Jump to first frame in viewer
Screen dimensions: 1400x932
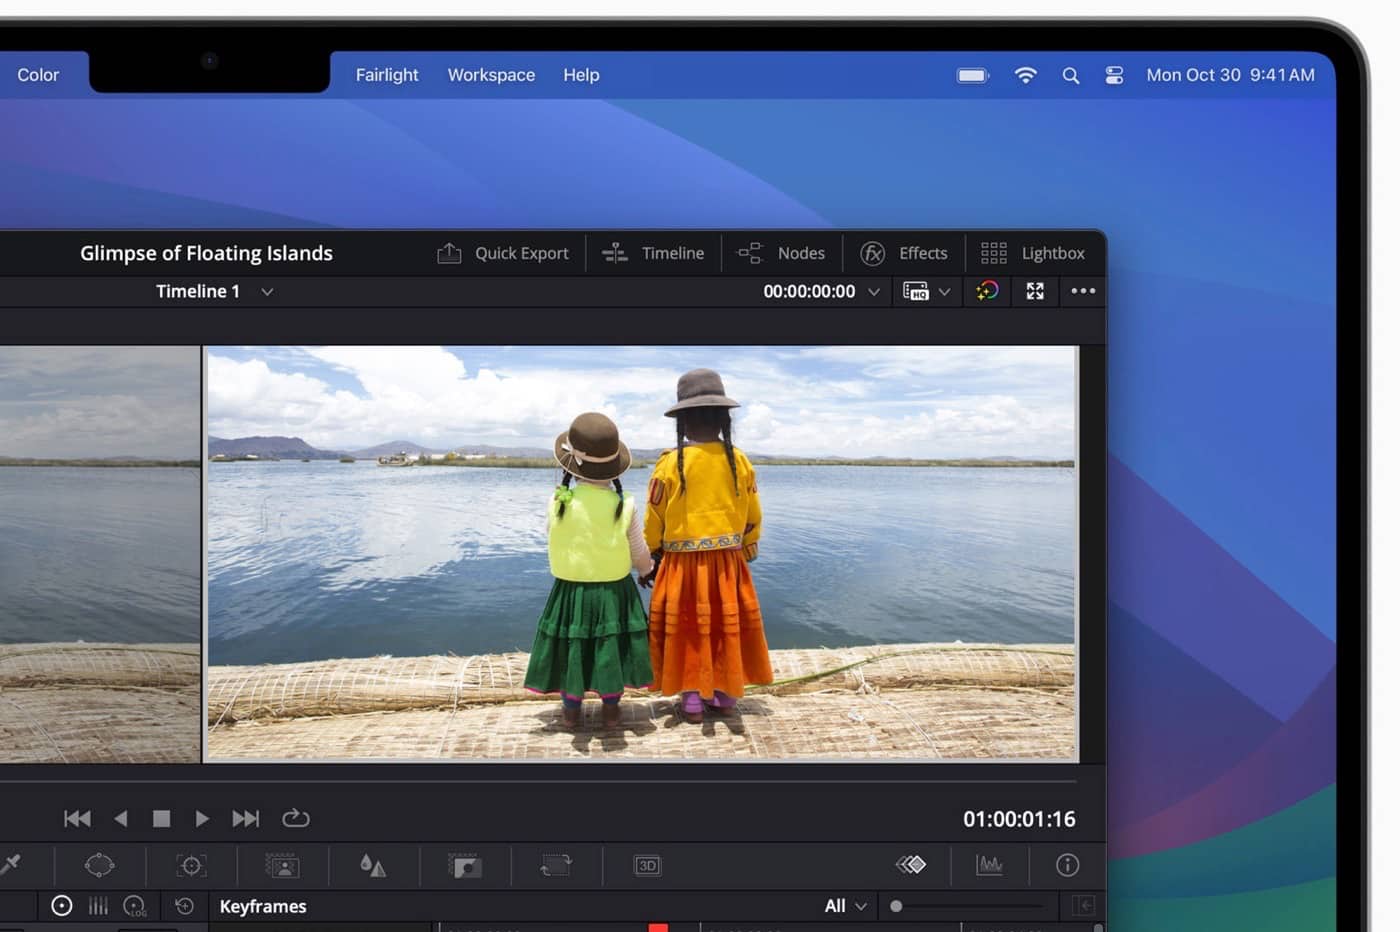pyautogui.click(x=77, y=818)
